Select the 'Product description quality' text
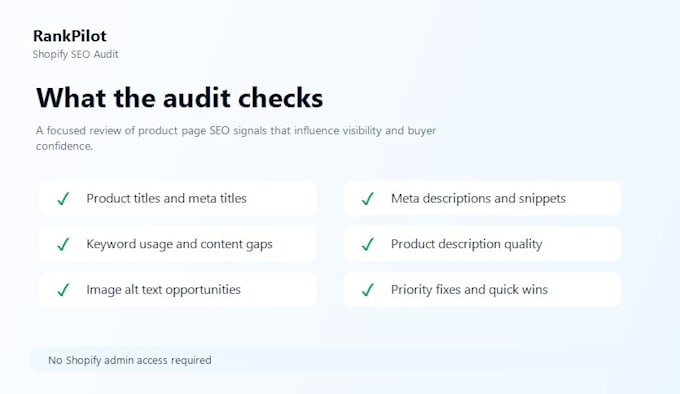This screenshot has width=680, height=394. (x=467, y=244)
